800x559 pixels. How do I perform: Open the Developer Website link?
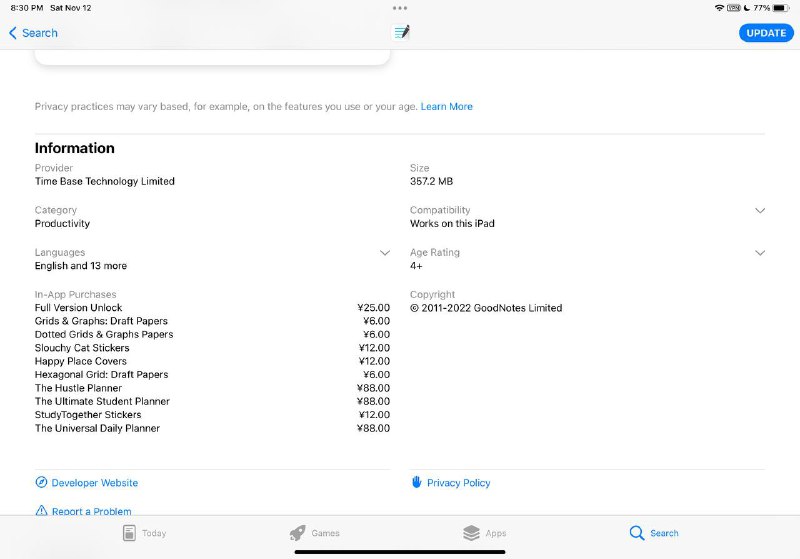coord(94,482)
